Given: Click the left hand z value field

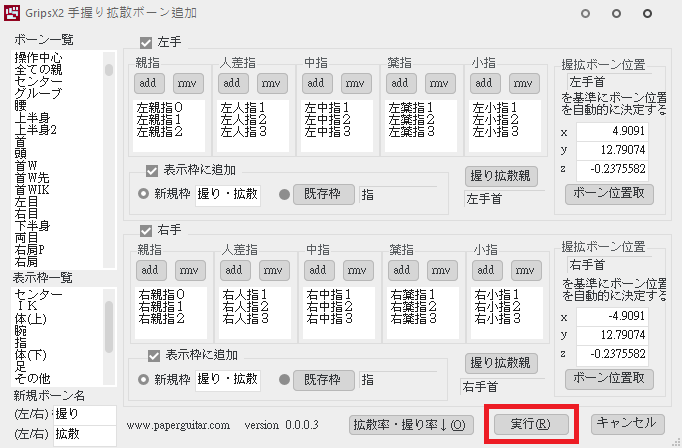Looking at the screenshot, I should click(612, 169).
